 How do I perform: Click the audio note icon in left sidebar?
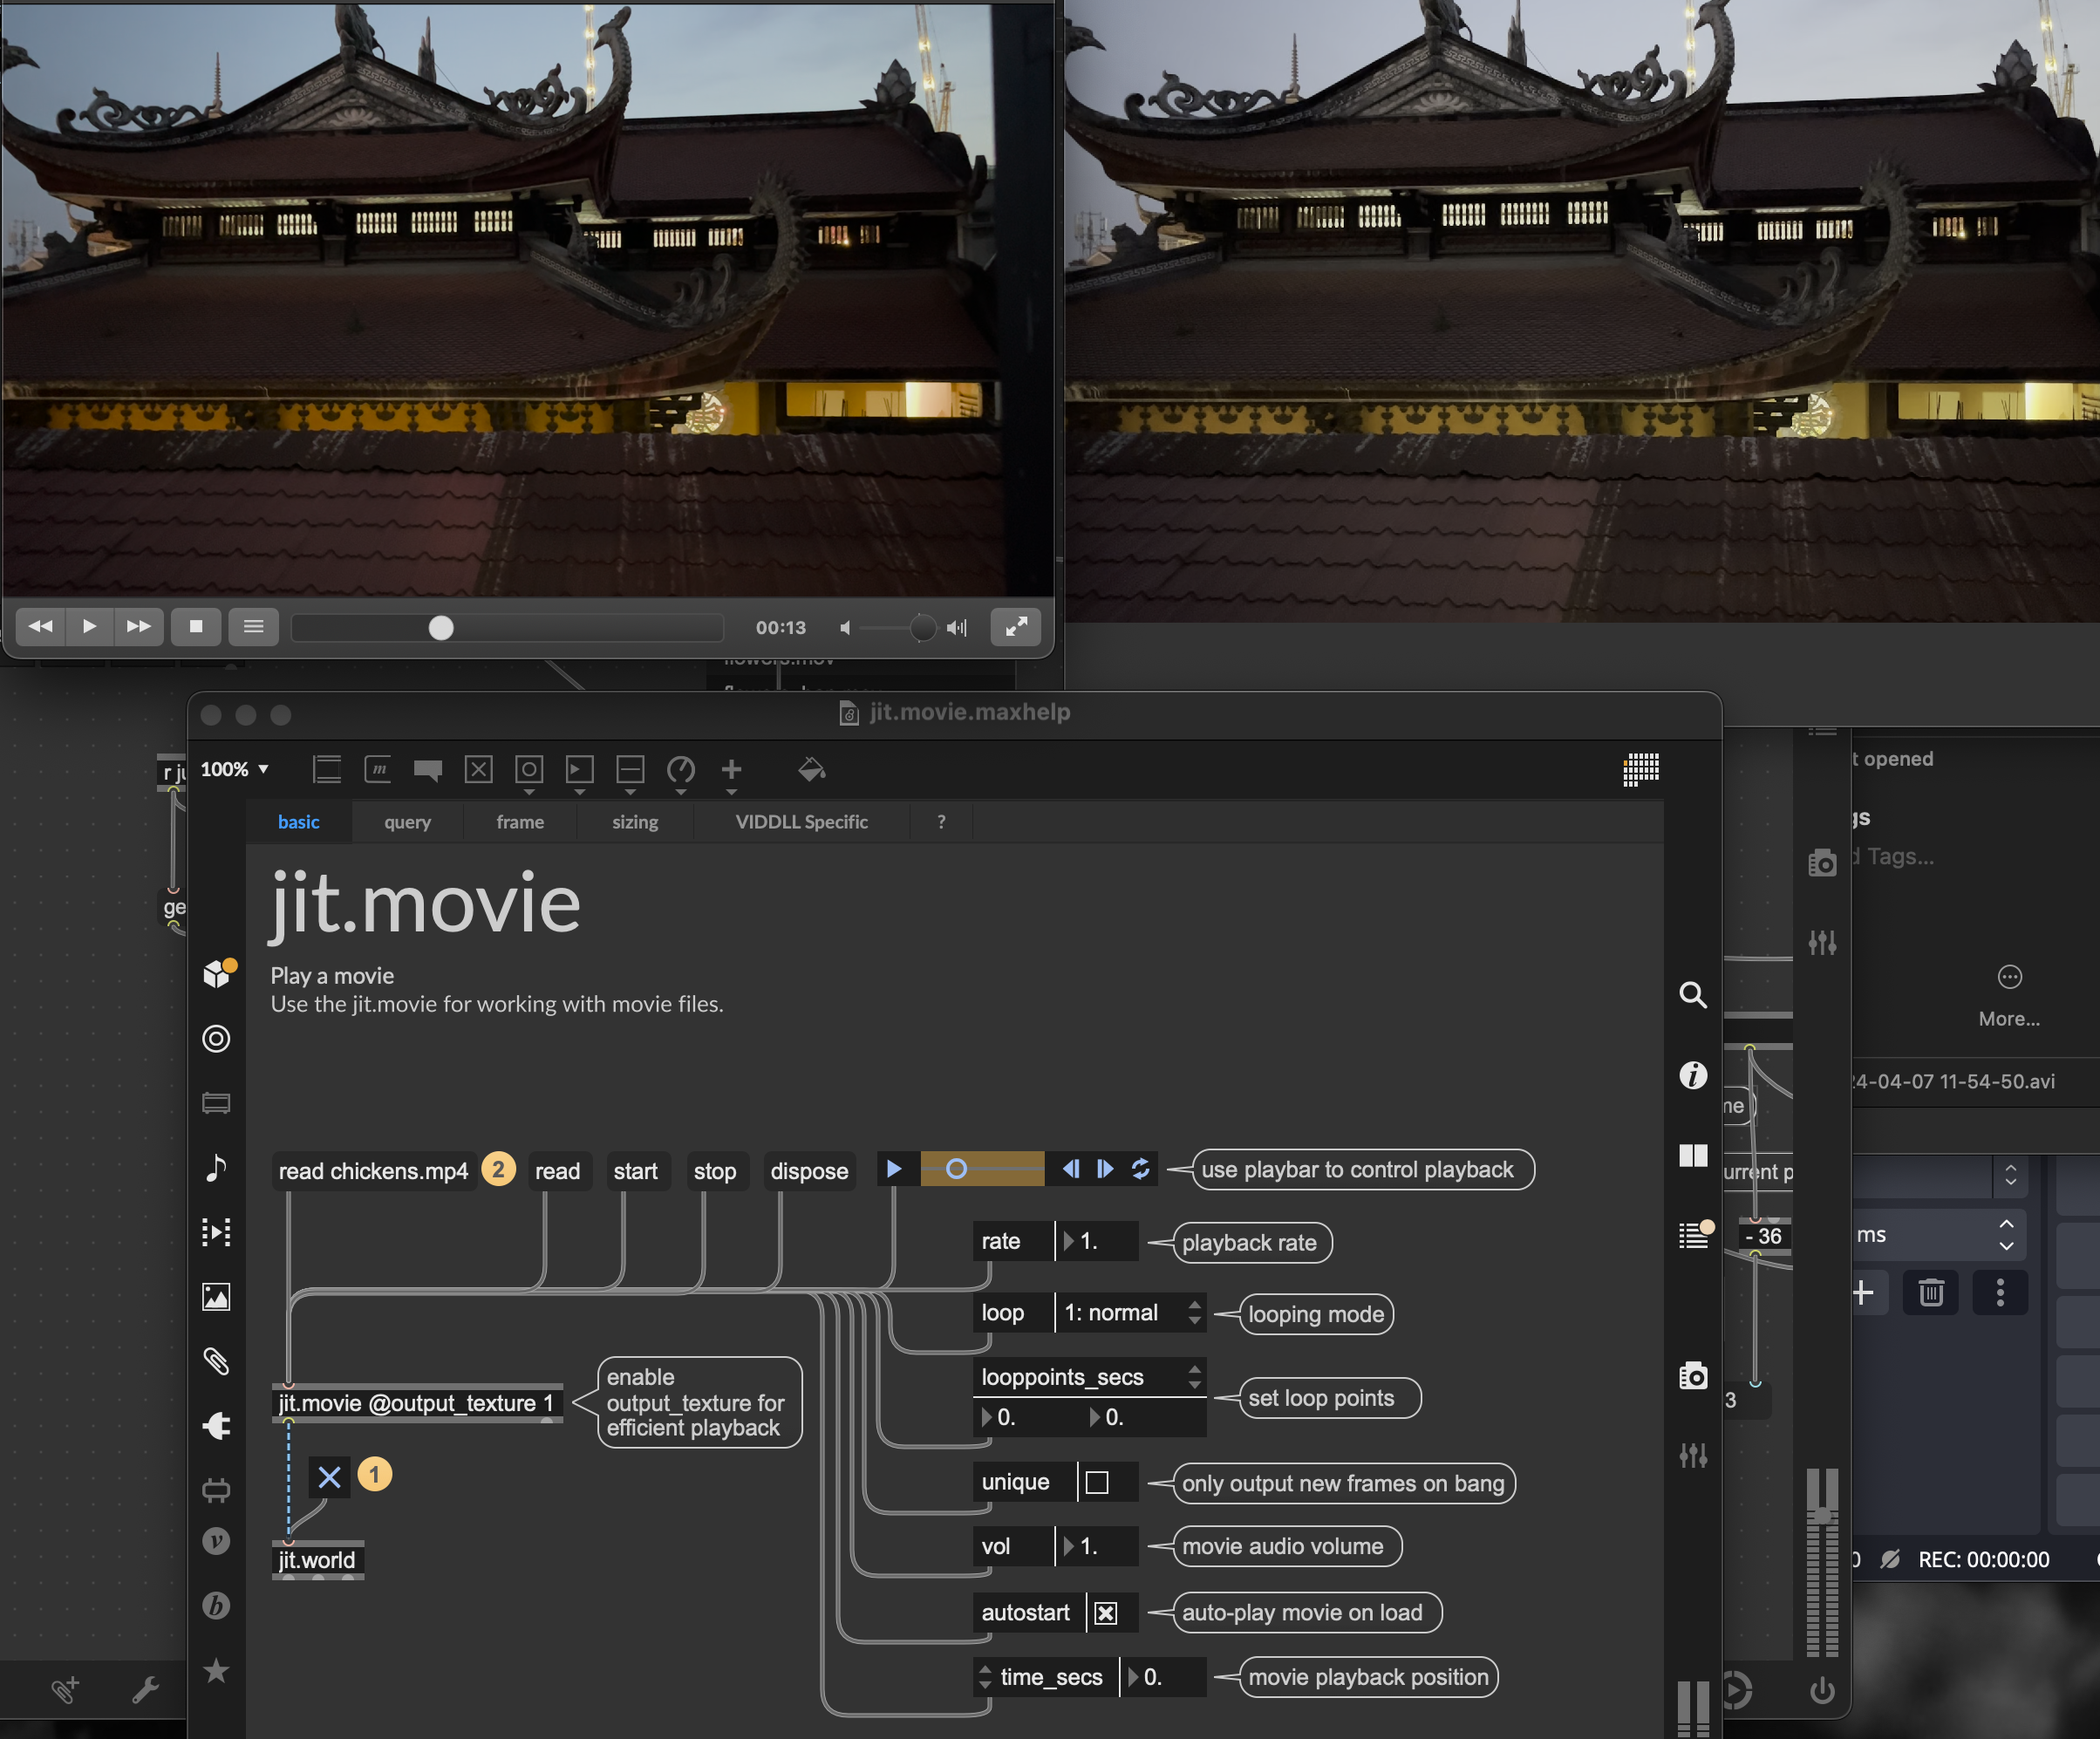point(216,1167)
